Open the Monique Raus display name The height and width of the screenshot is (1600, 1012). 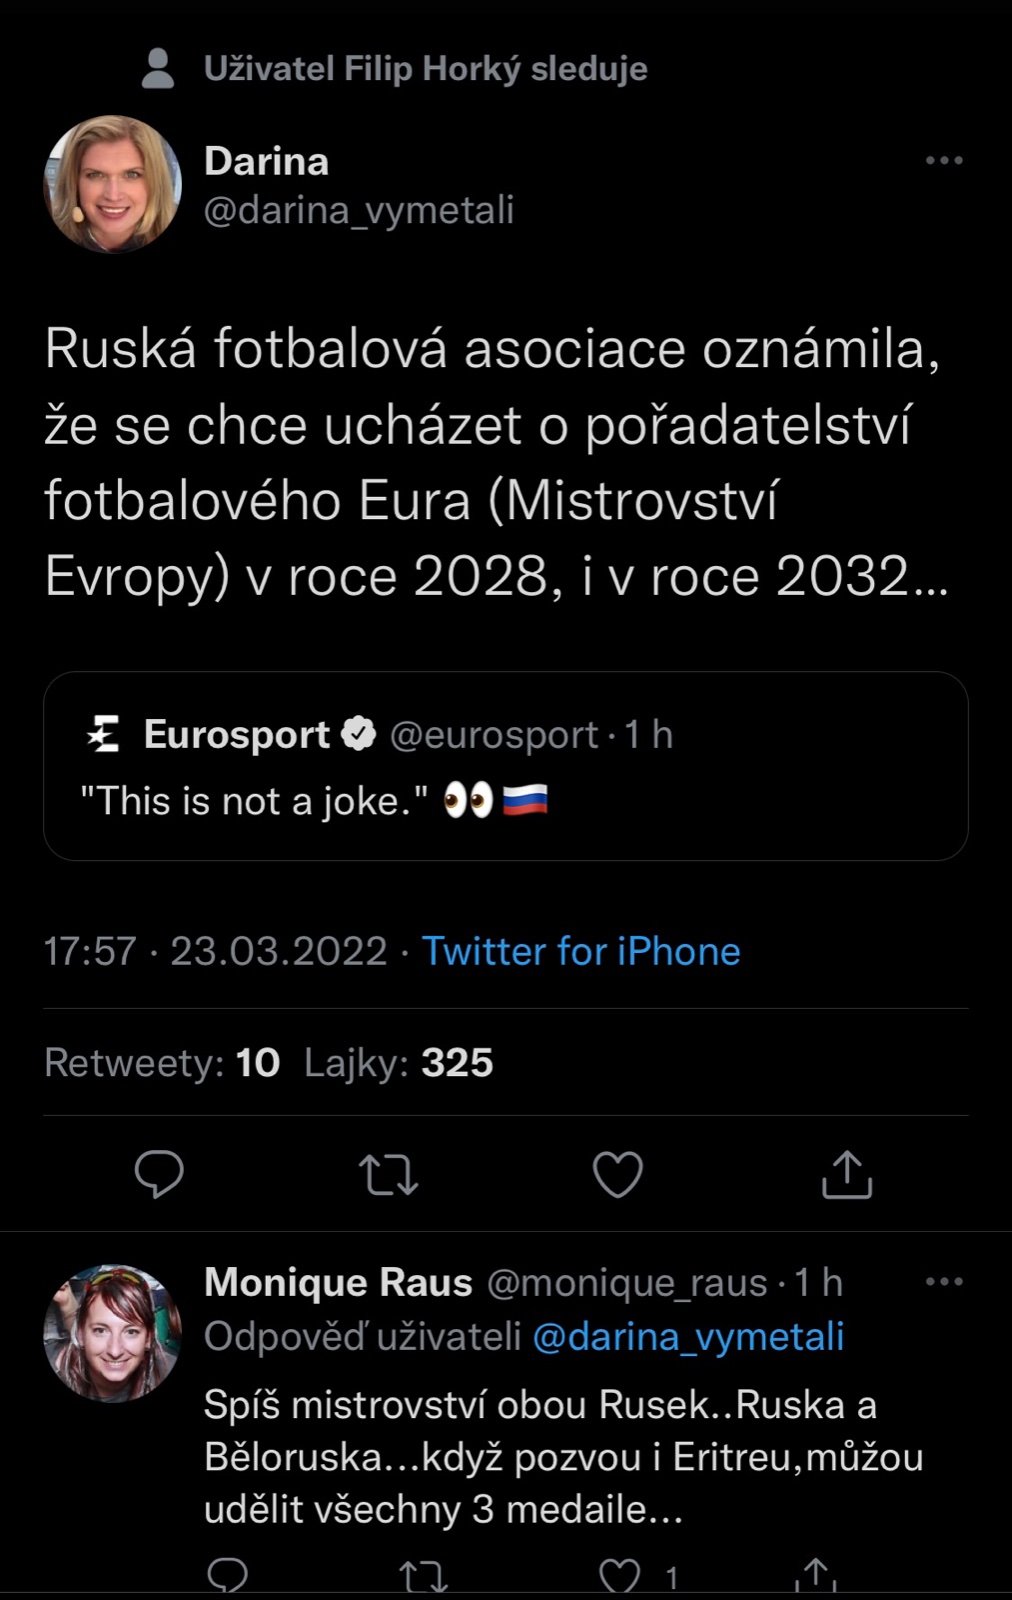[338, 1282]
